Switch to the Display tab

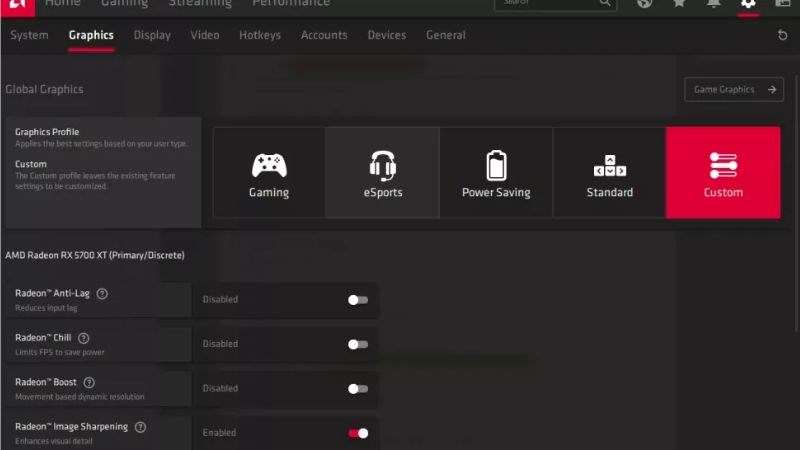152,35
